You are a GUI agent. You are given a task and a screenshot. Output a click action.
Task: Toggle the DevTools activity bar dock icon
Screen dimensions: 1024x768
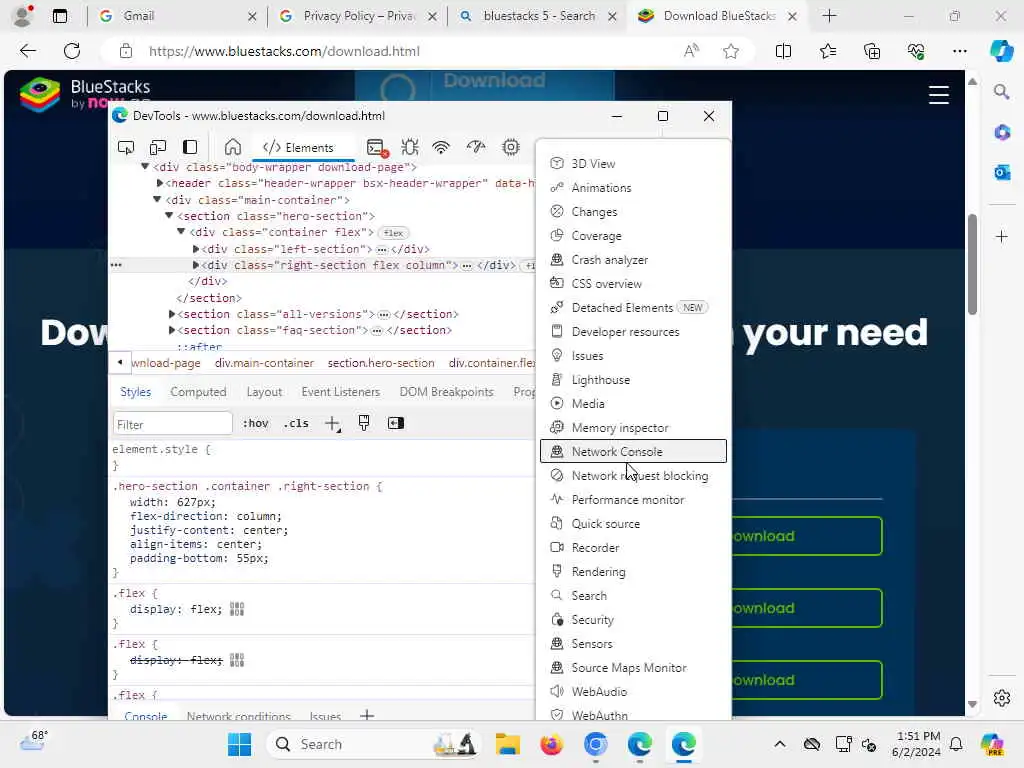pyautogui.click(x=190, y=148)
